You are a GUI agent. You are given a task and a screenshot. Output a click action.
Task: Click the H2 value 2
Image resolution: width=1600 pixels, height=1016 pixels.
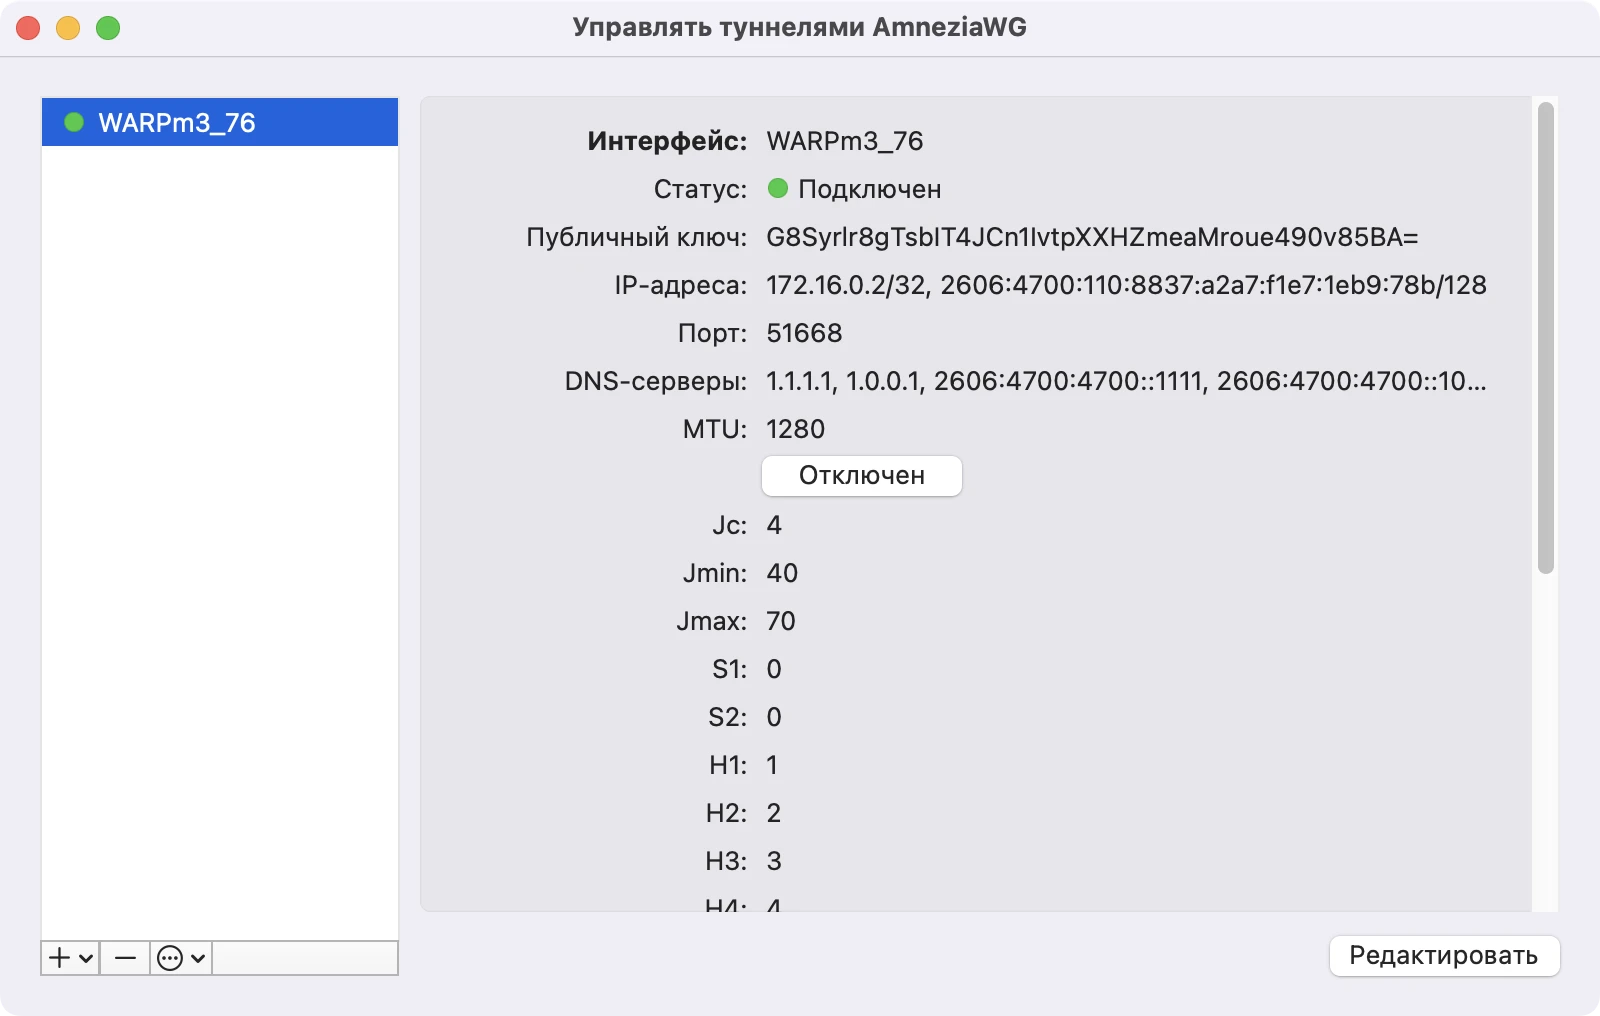[x=774, y=813]
